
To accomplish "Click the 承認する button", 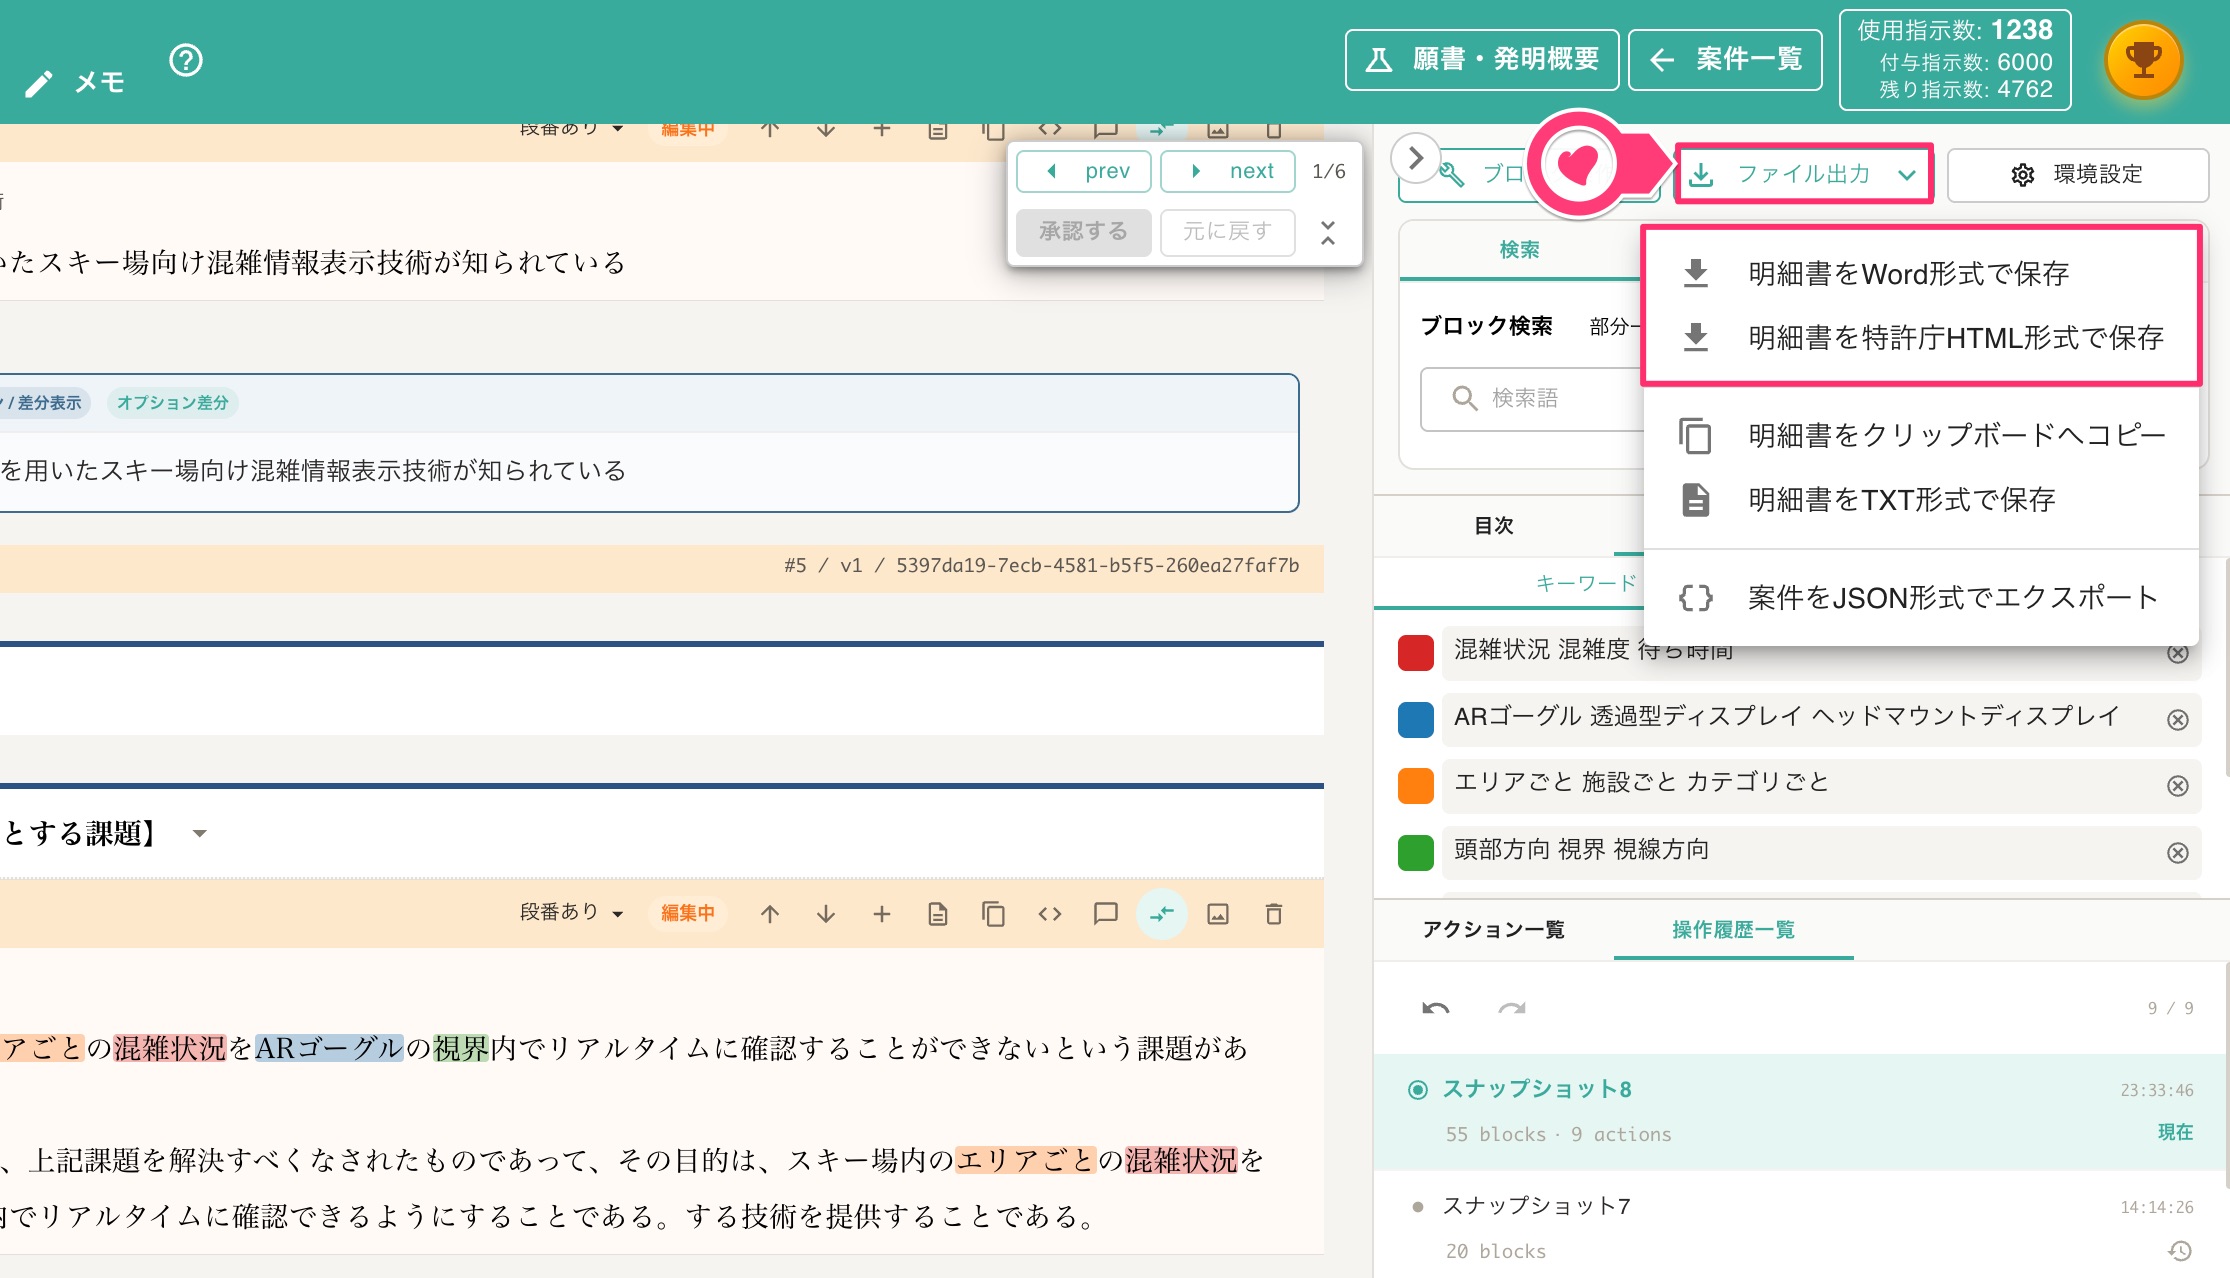I will 1084,232.
